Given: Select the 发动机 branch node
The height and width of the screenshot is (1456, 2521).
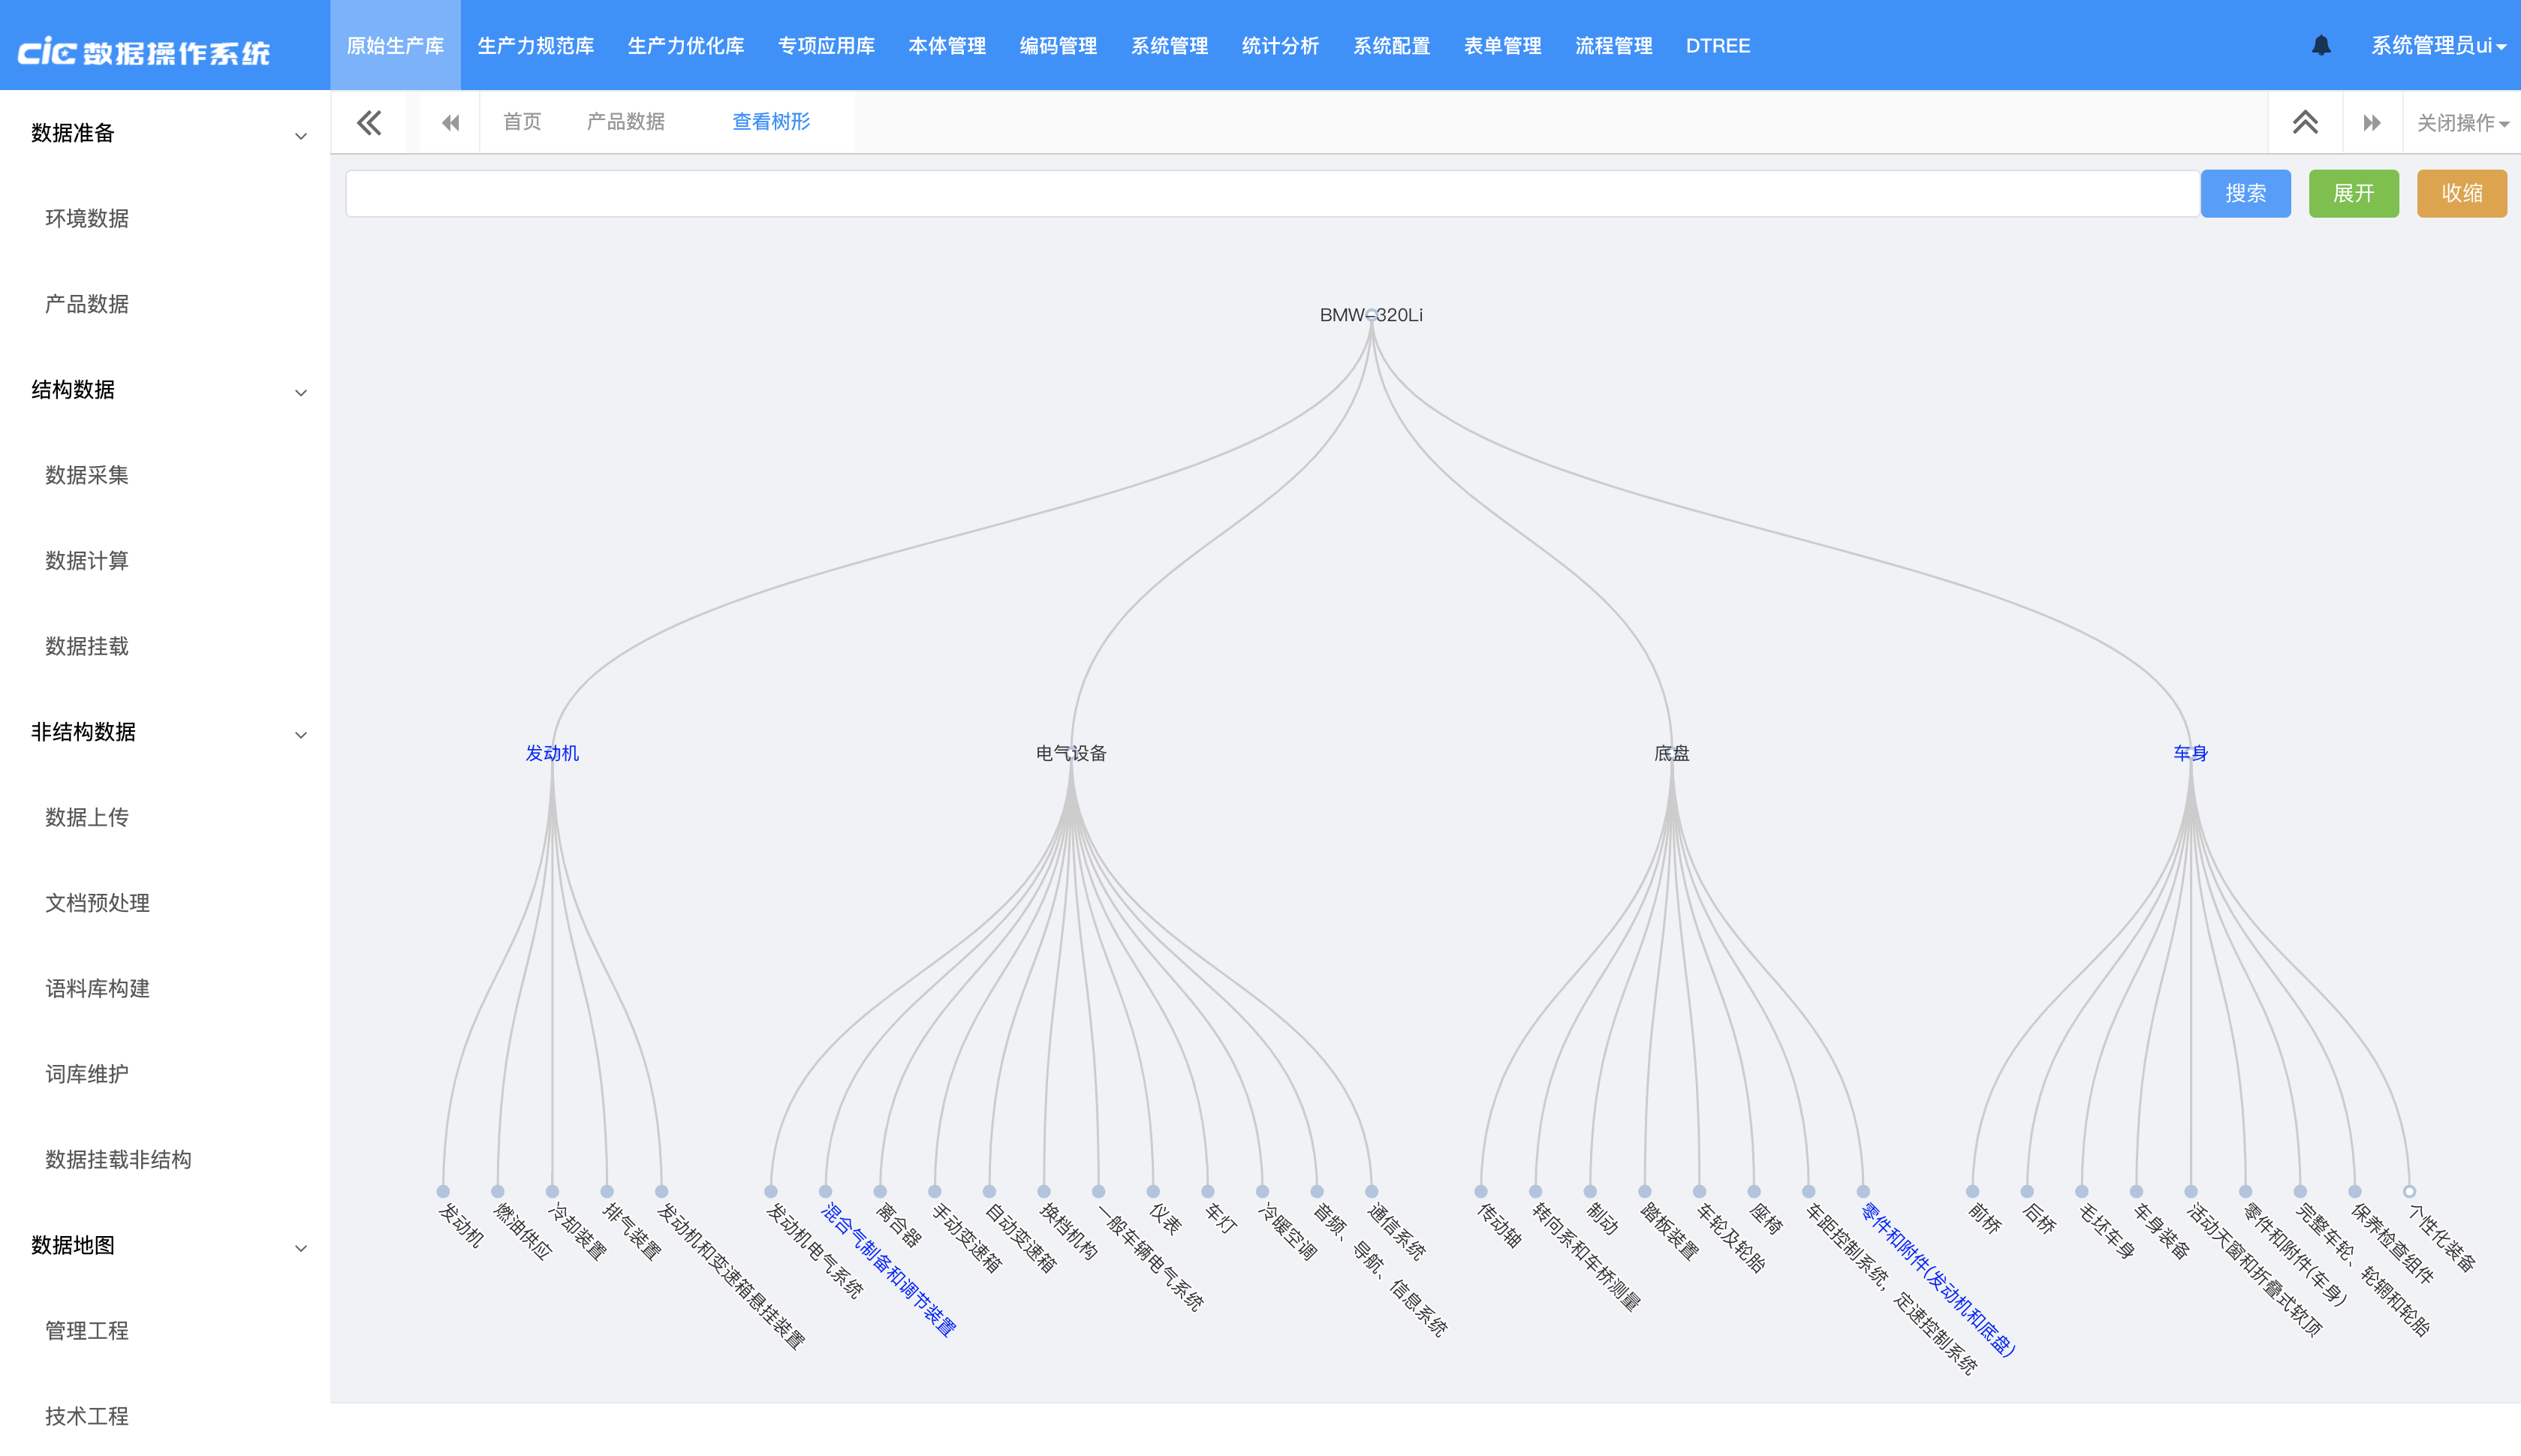Looking at the screenshot, I should 552,753.
